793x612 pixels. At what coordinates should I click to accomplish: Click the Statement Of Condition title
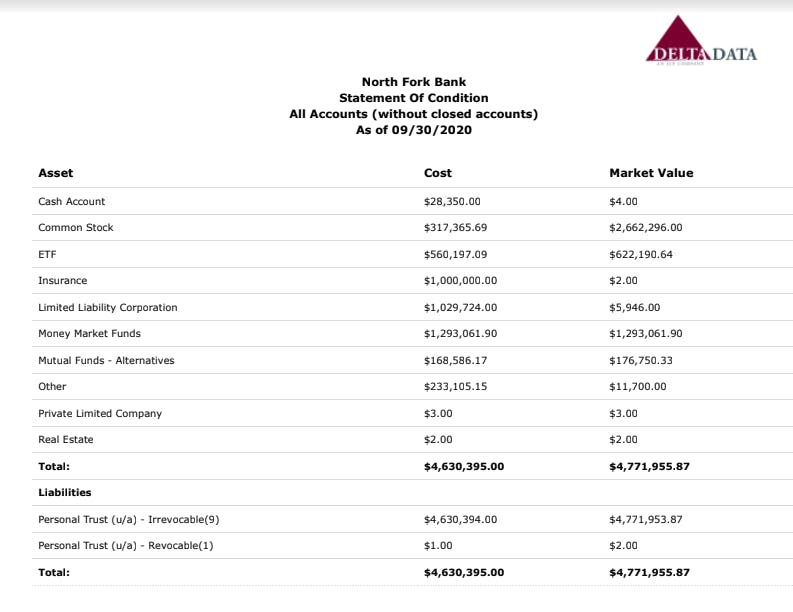(x=414, y=98)
